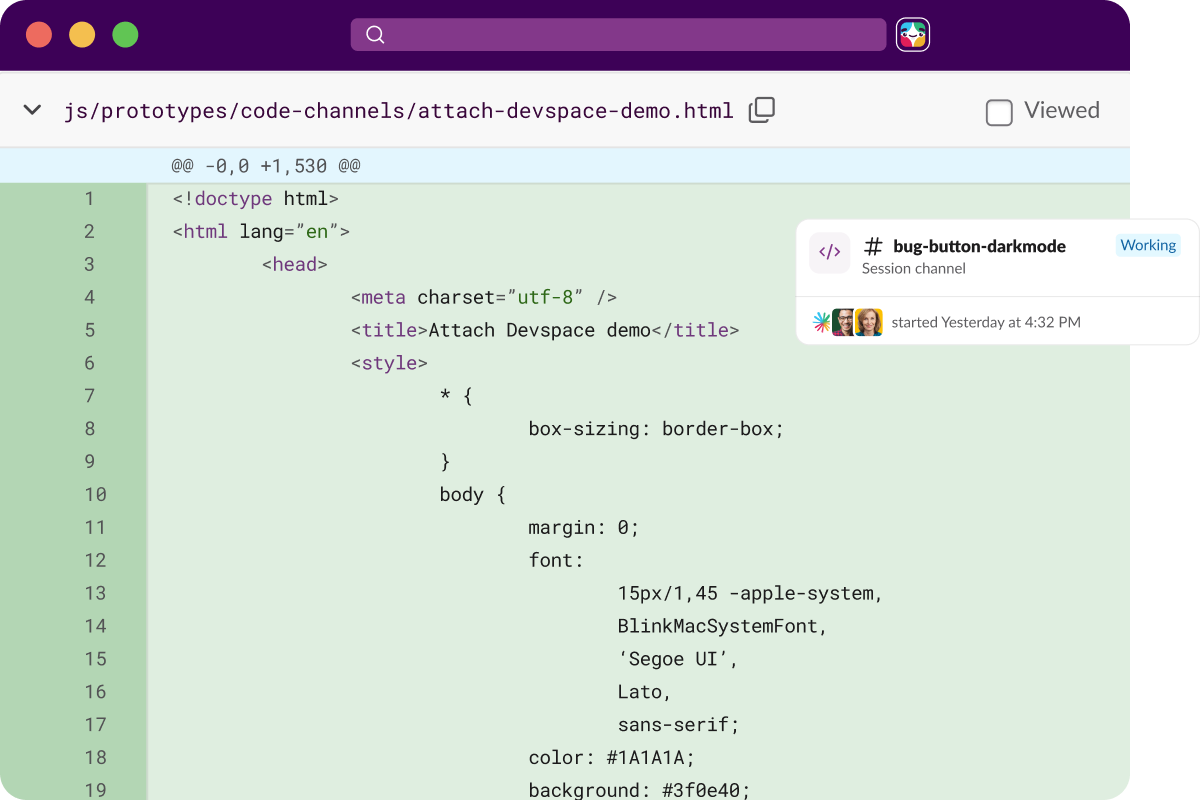Viewport: 1200px width, 800px height.
Task: Click the 'body {' code line
Action: [x=473, y=494]
